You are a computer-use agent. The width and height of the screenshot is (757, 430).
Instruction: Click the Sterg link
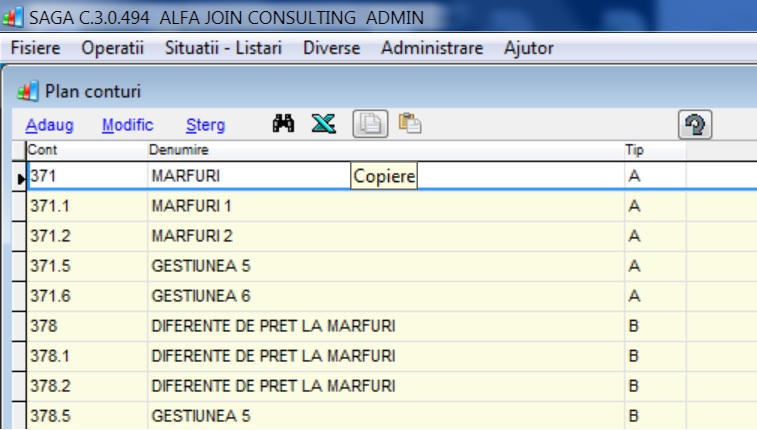(206, 125)
